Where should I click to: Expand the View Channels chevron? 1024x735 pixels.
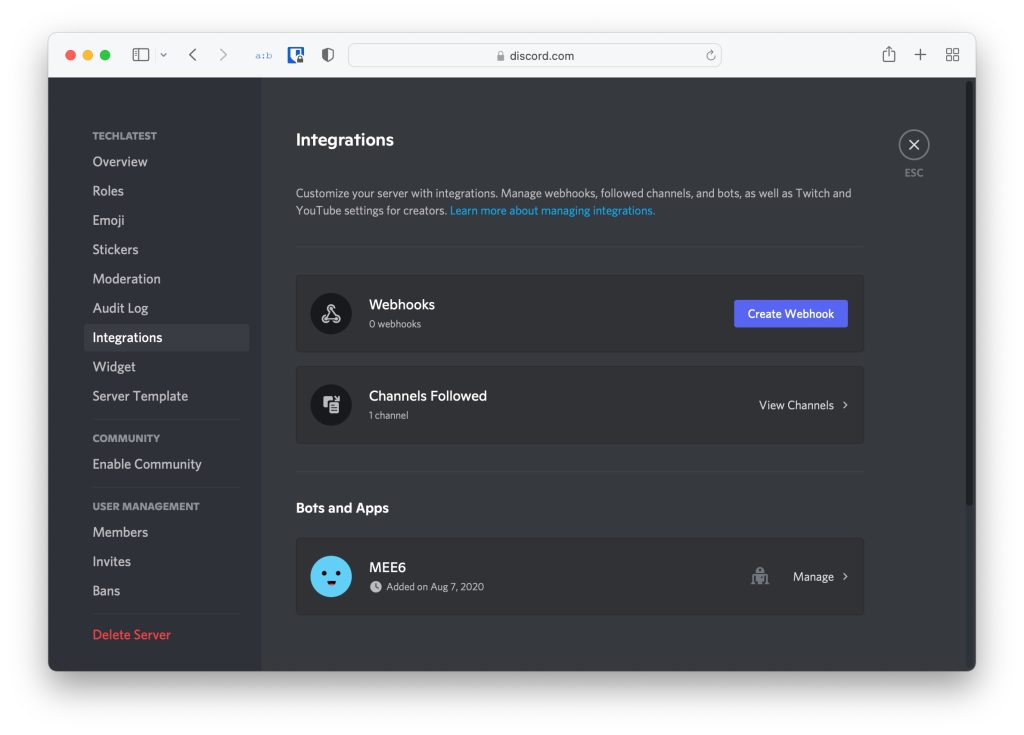click(845, 405)
